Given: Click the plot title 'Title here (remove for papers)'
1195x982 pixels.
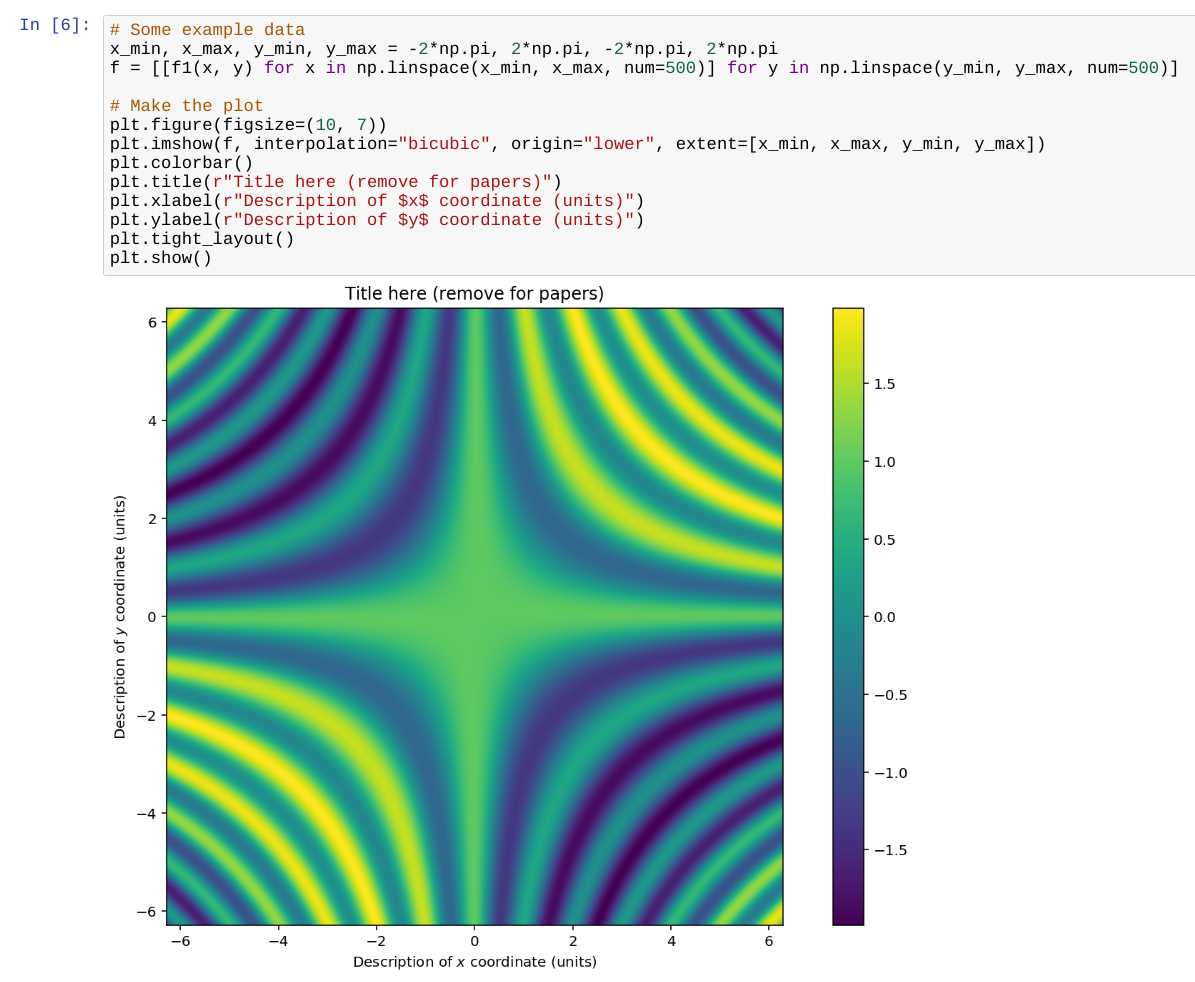Looking at the screenshot, I should point(474,293).
